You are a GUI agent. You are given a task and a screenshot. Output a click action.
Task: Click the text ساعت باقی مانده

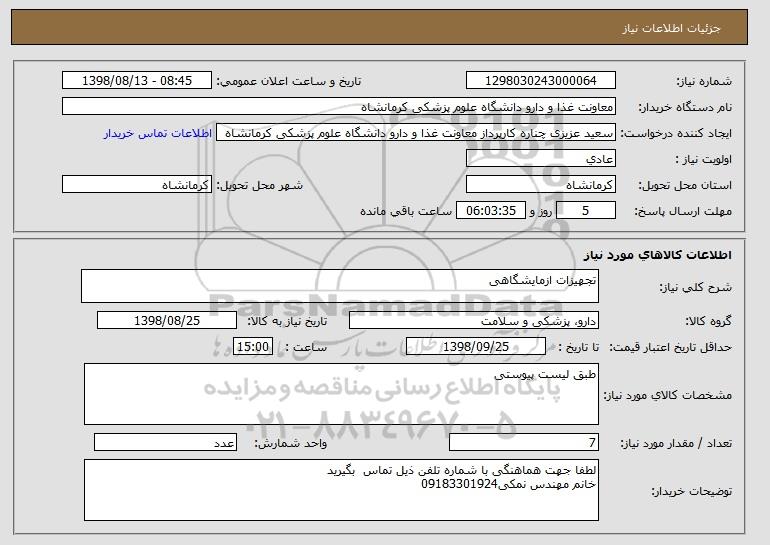pyautogui.click(x=406, y=212)
